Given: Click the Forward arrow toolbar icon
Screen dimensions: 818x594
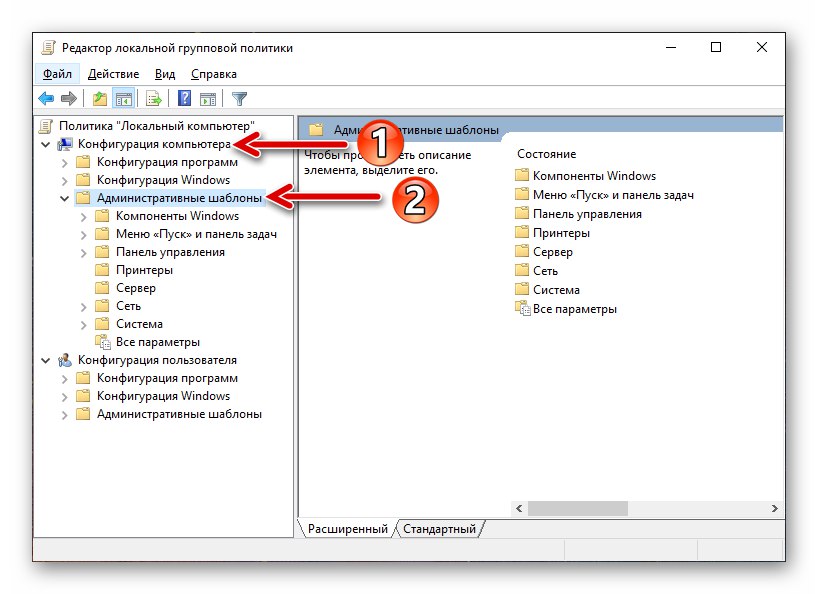Looking at the screenshot, I should click(69, 98).
